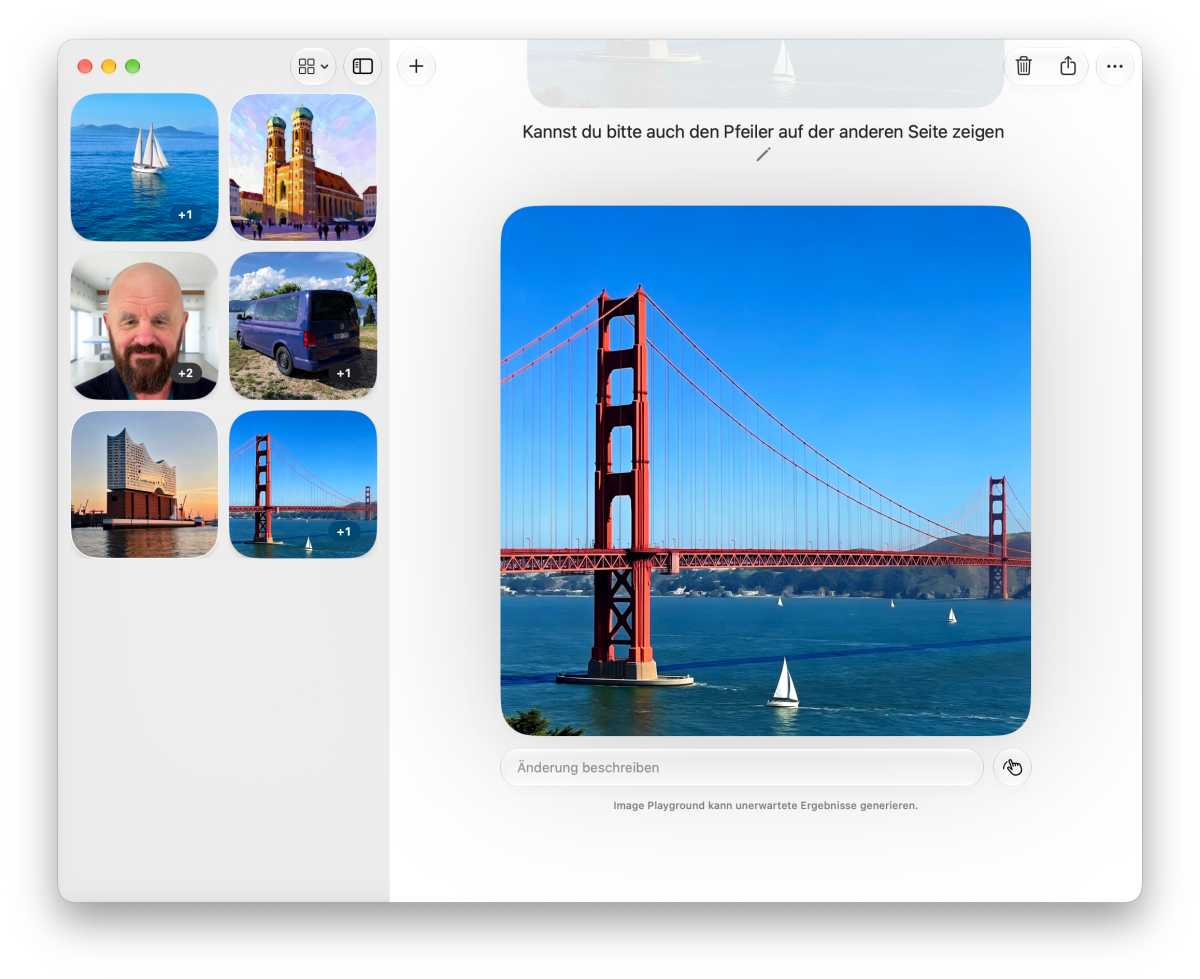Enter full screen with the green button
This screenshot has width=1200, height=979.
pos(133,66)
